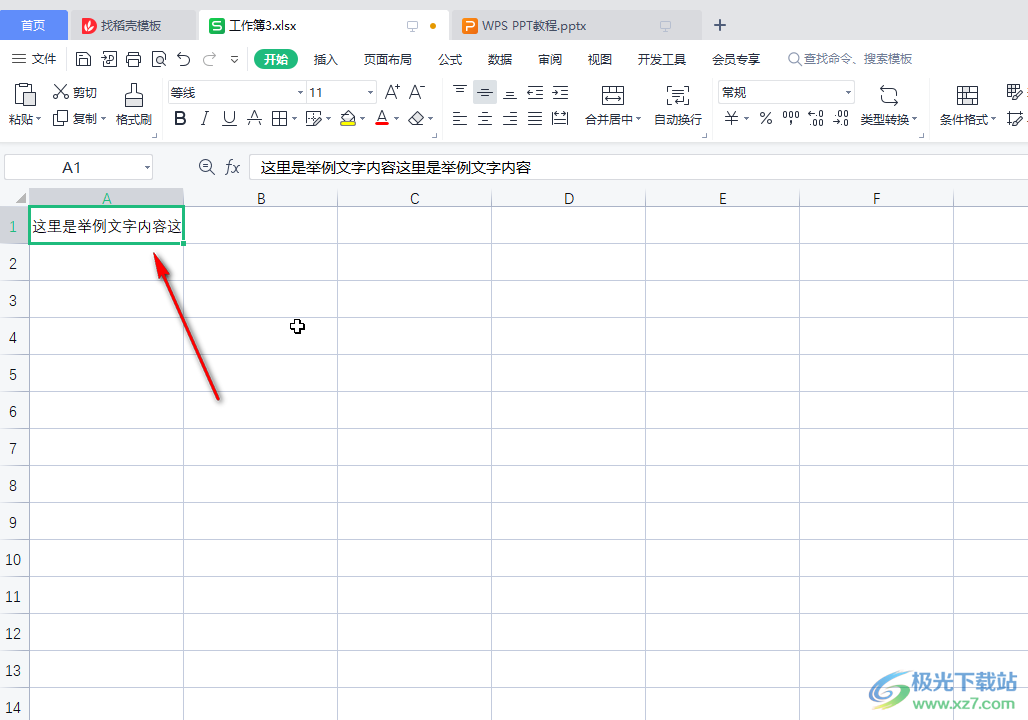The height and width of the screenshot is (720, 1028).
Task: Center text horizontally
Action: coord(484,119)
